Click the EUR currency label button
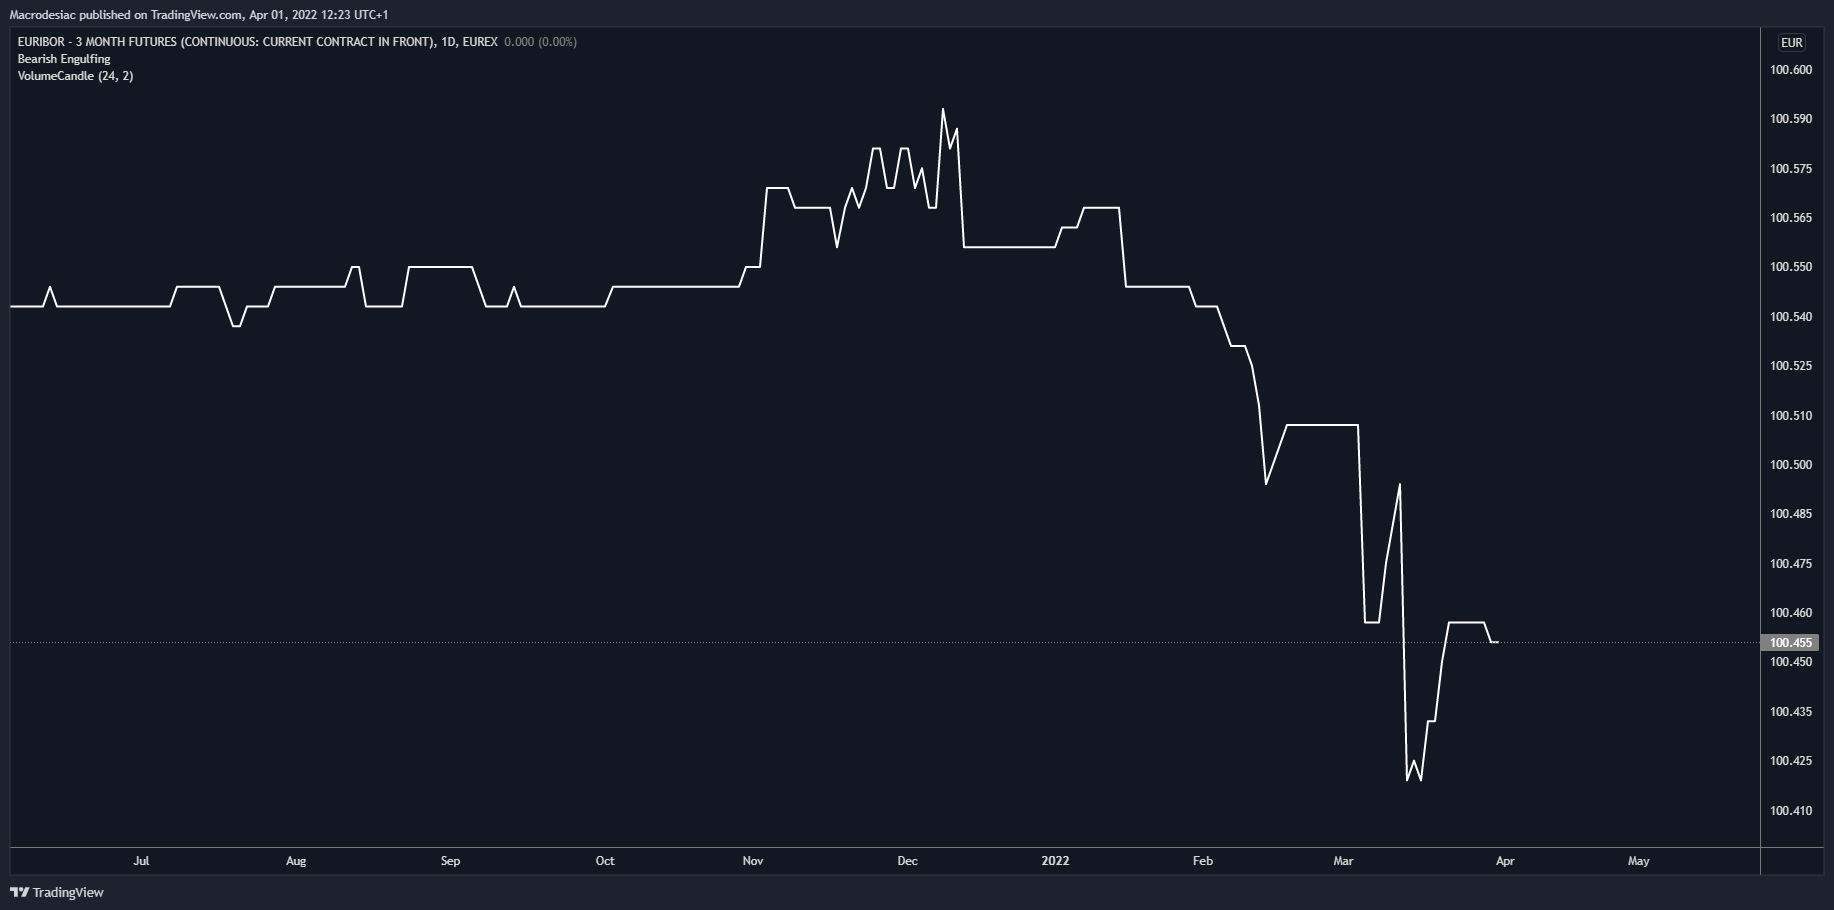The height and width of the screenshot is (910, 1834). (1791, 42)
